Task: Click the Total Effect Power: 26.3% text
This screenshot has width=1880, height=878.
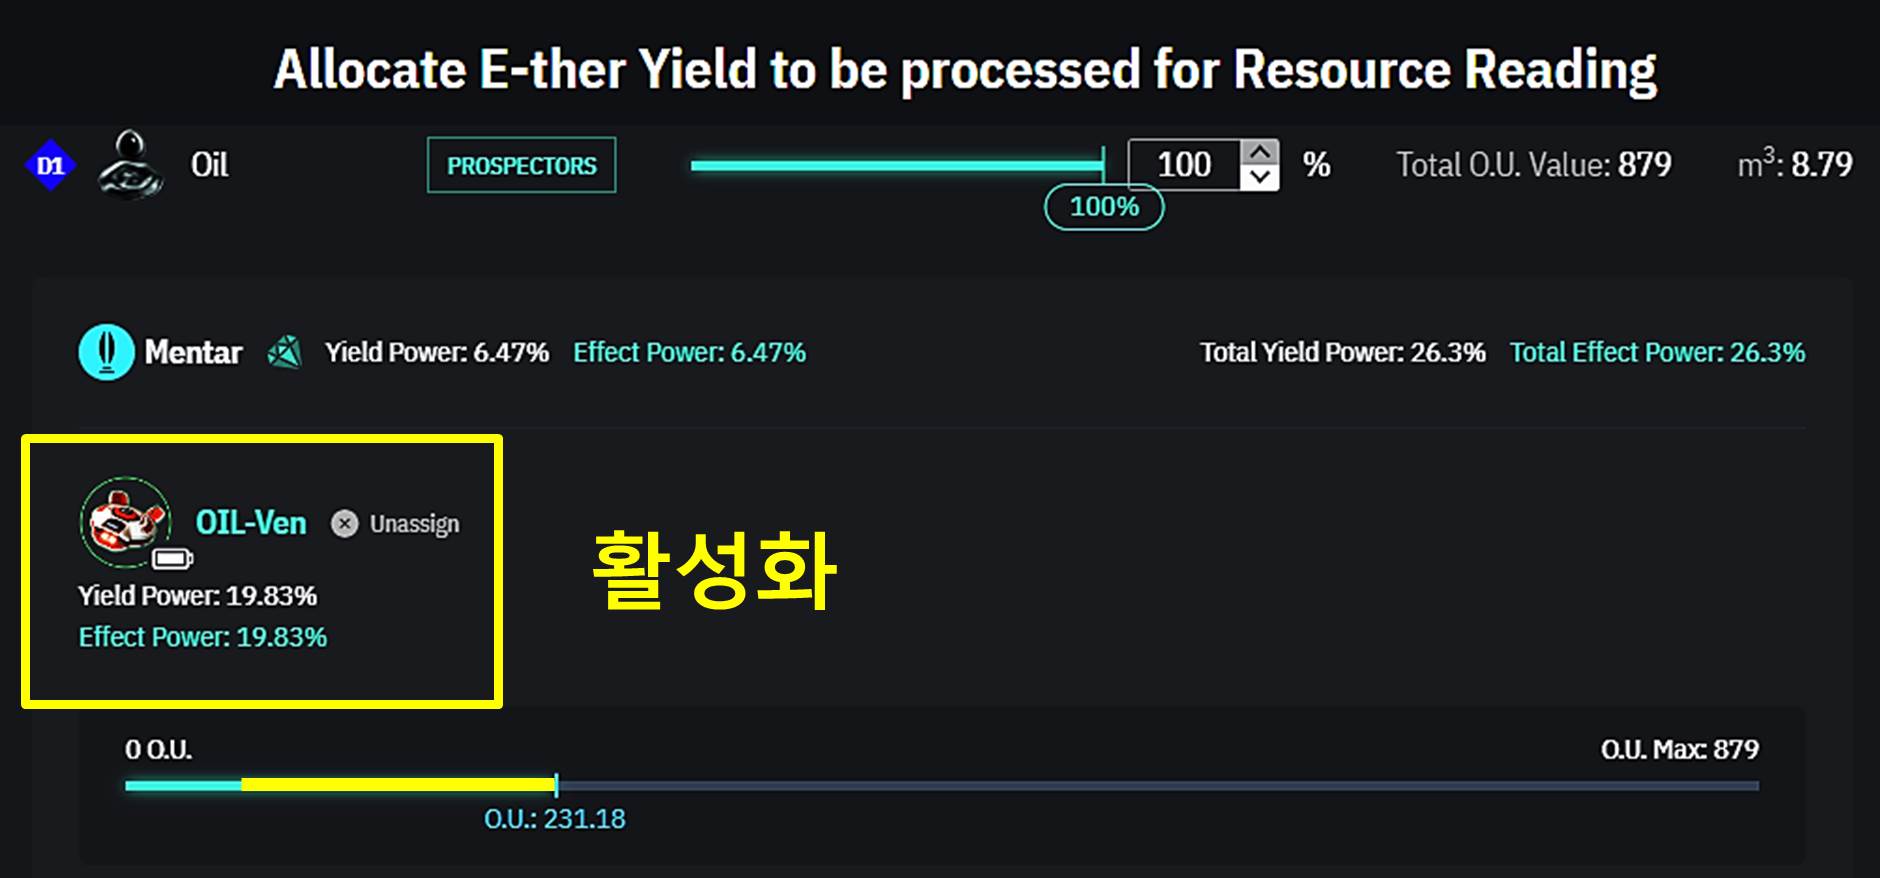Action: pos(1657,352)
